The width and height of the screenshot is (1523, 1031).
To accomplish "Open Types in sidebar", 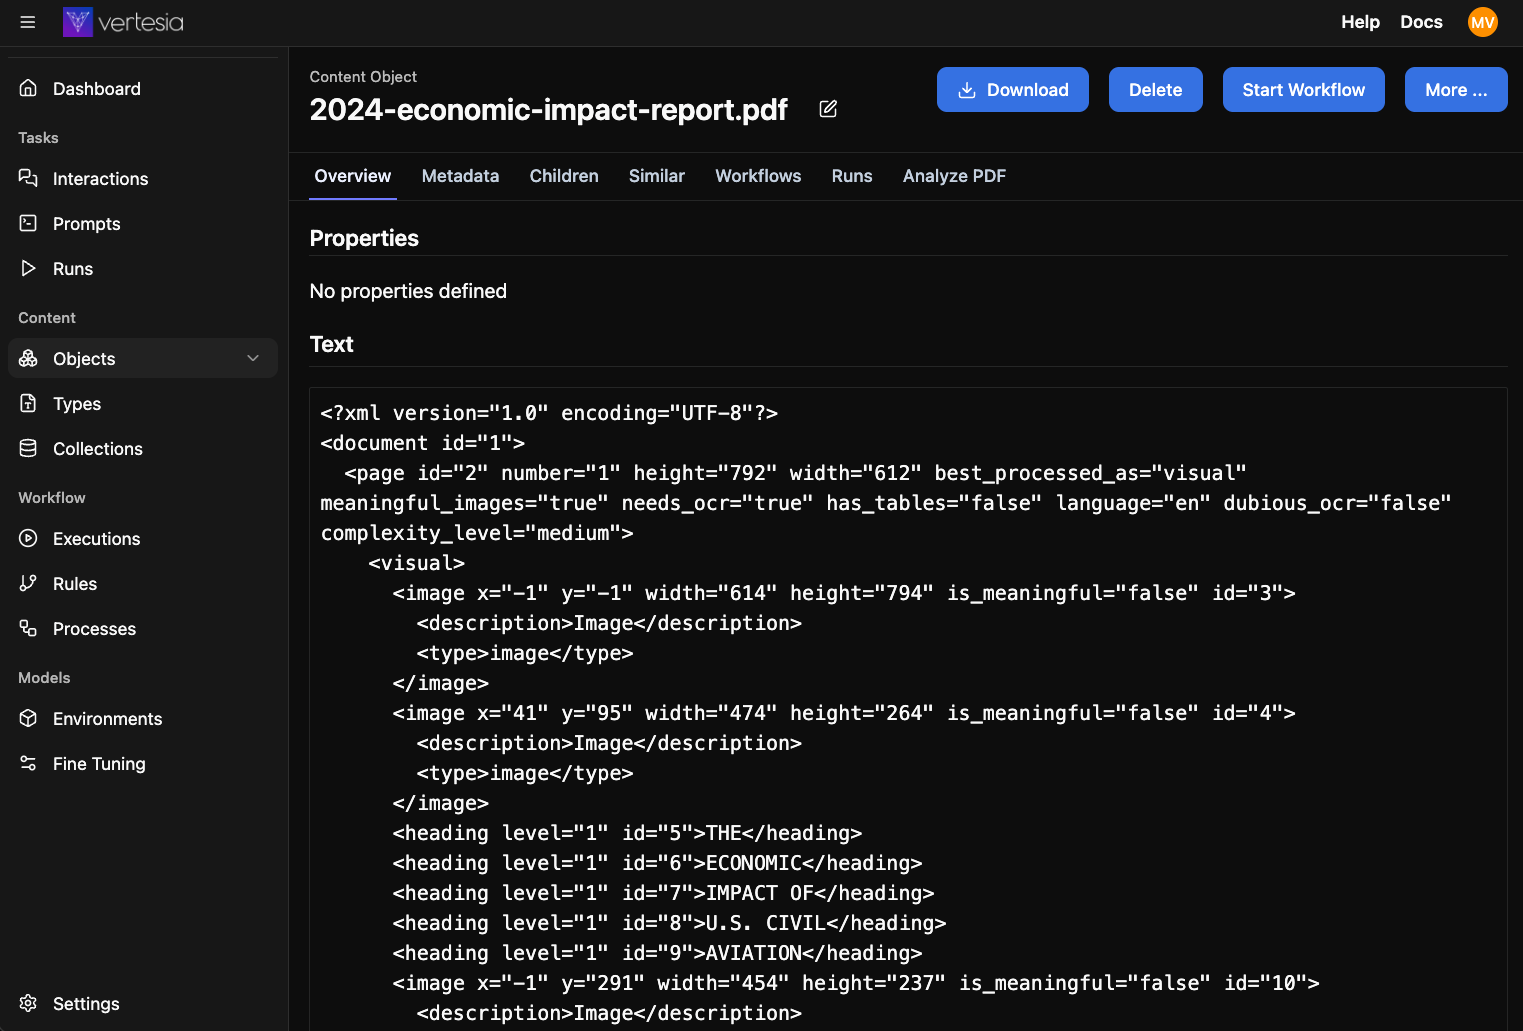I will coord(143,403).
